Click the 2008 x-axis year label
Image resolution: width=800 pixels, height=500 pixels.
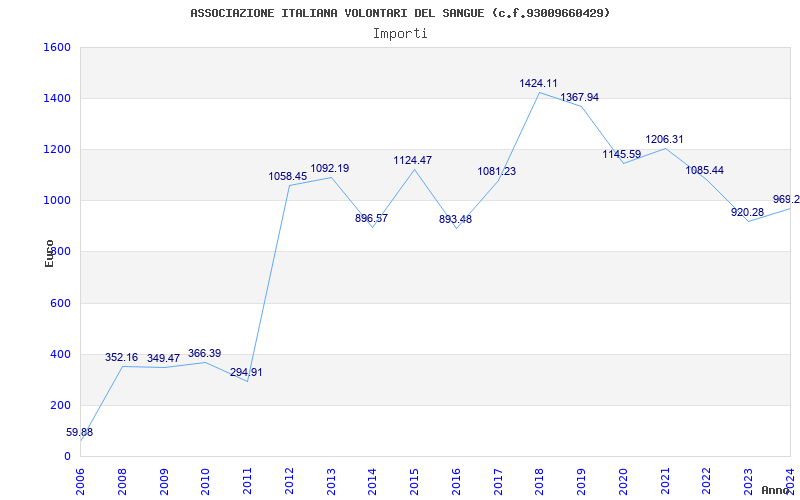[122, 481]
